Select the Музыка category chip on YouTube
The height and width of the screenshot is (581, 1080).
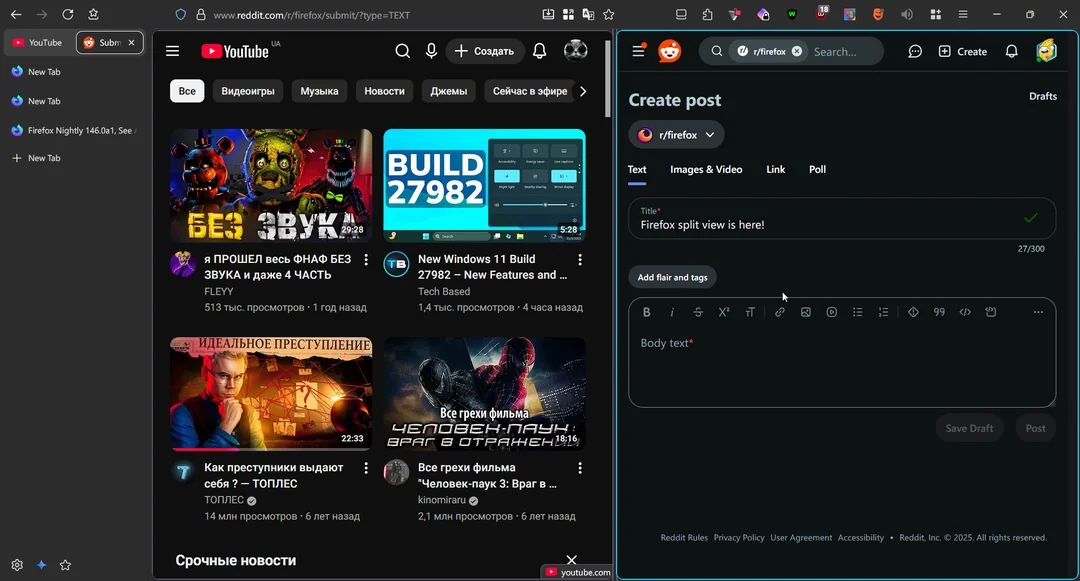319,90
